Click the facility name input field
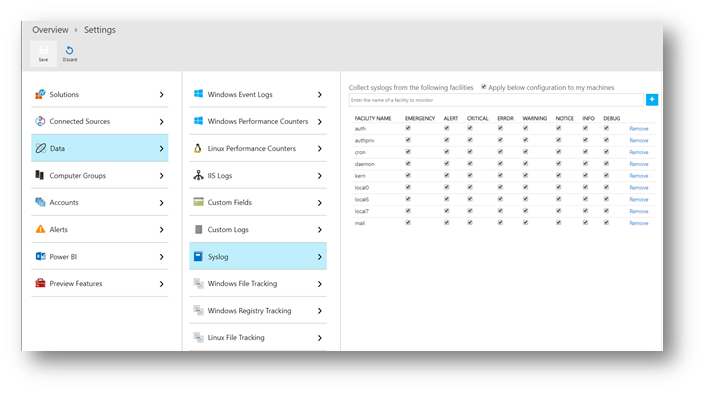 [496, 100]
